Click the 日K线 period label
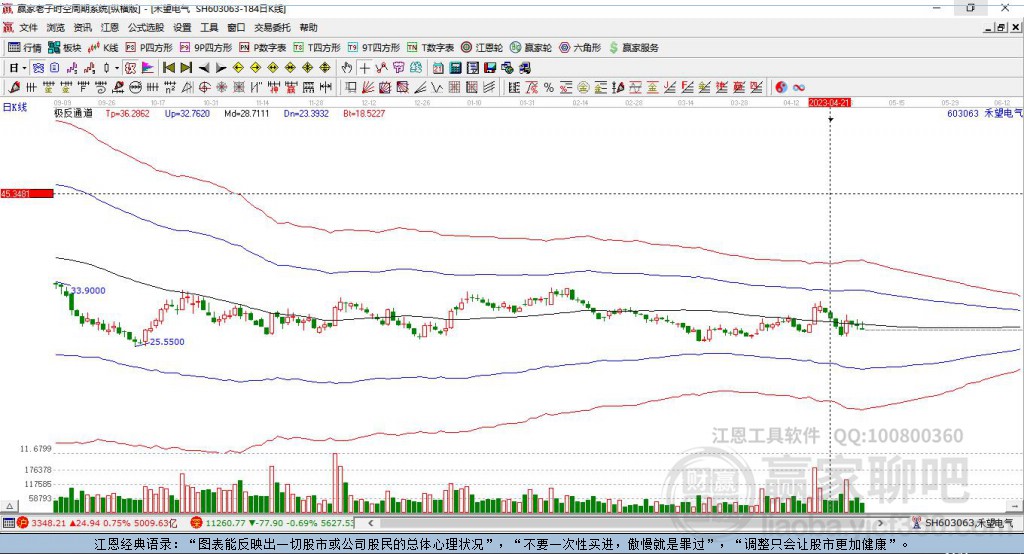1024x554 pixels. (15, 107)
